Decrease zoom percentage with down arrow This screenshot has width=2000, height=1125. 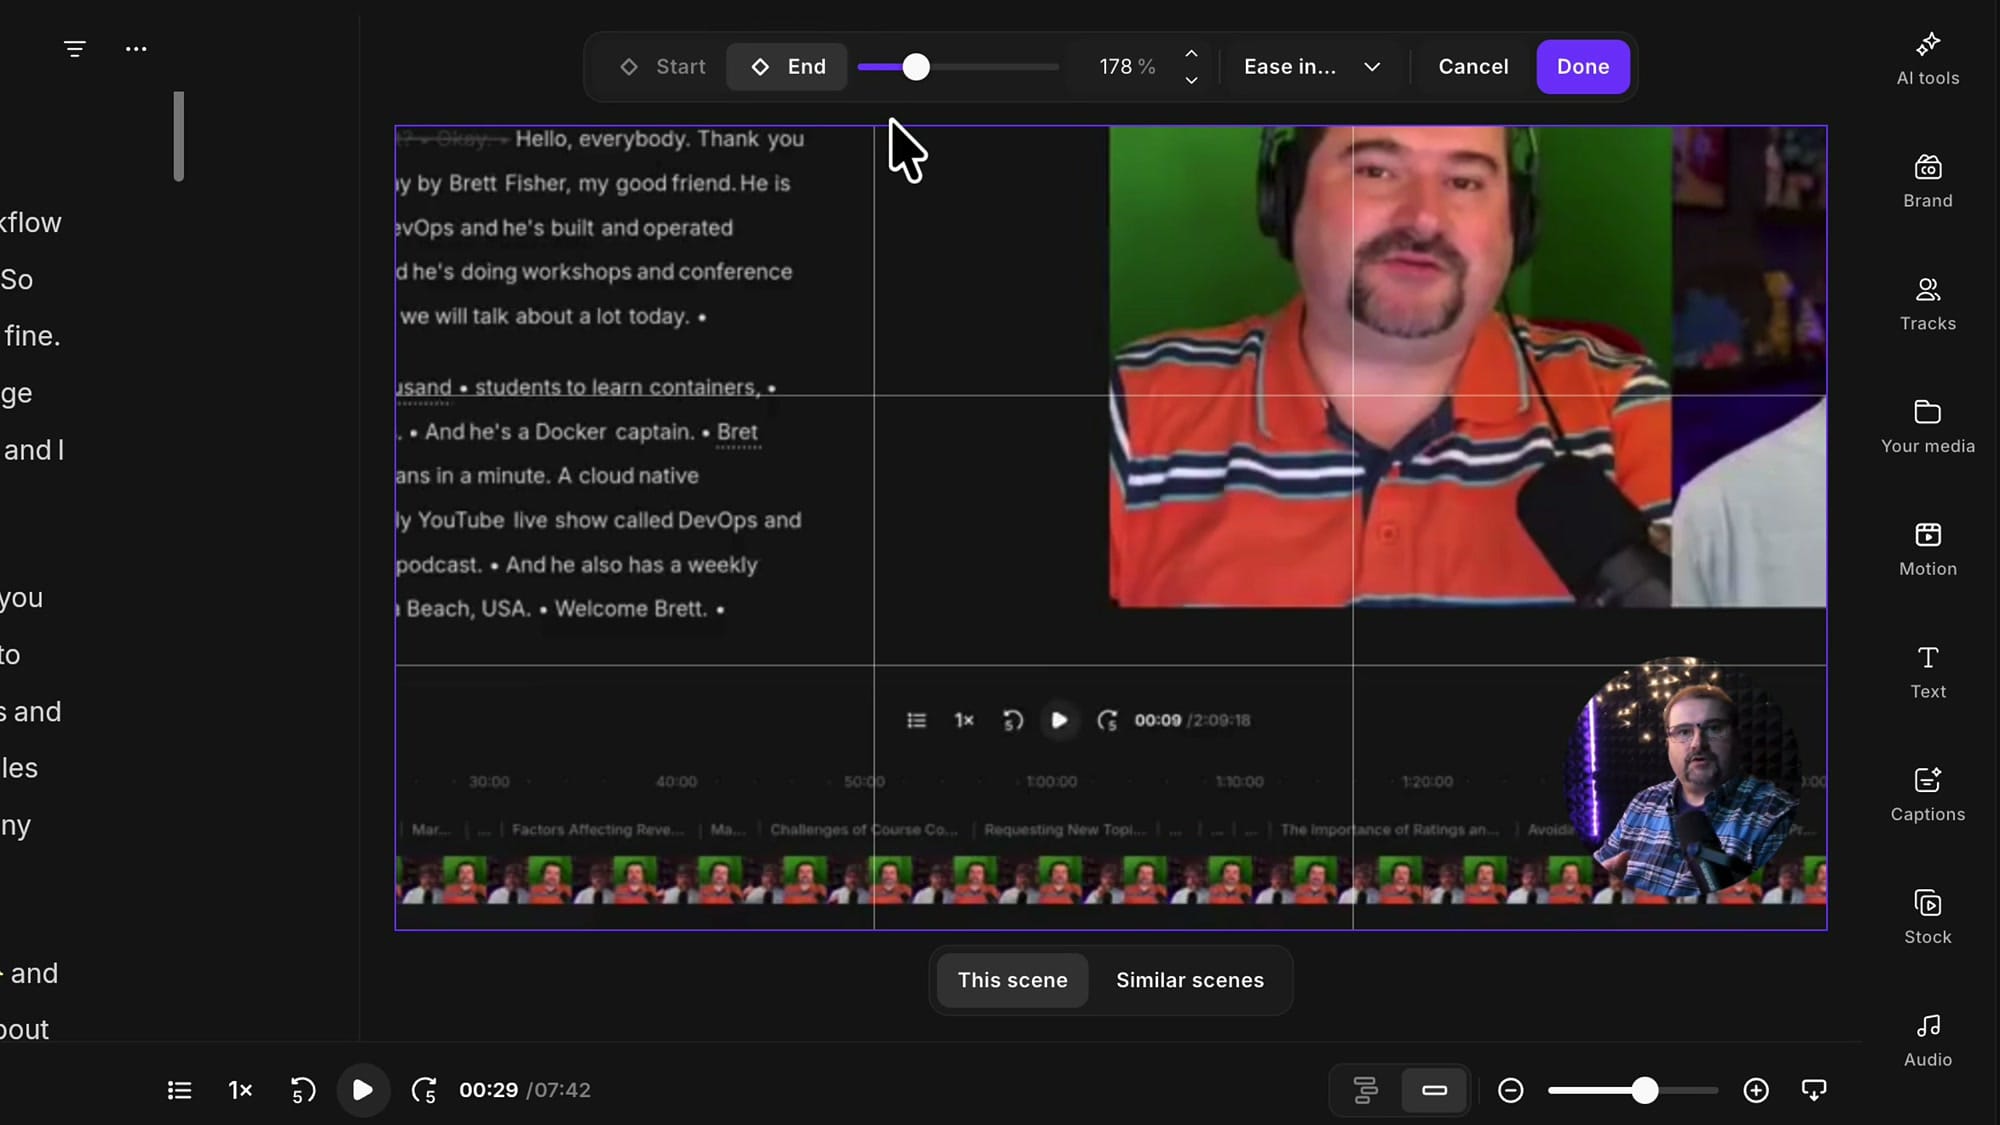(1191, 80)
